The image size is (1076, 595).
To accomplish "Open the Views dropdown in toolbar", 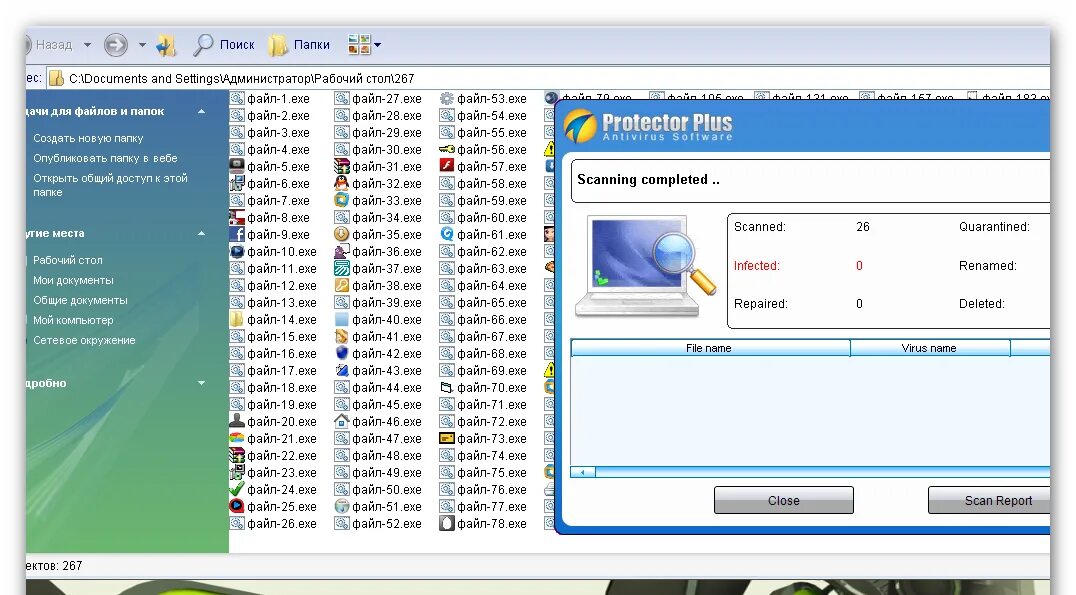I will coord(364,45).
